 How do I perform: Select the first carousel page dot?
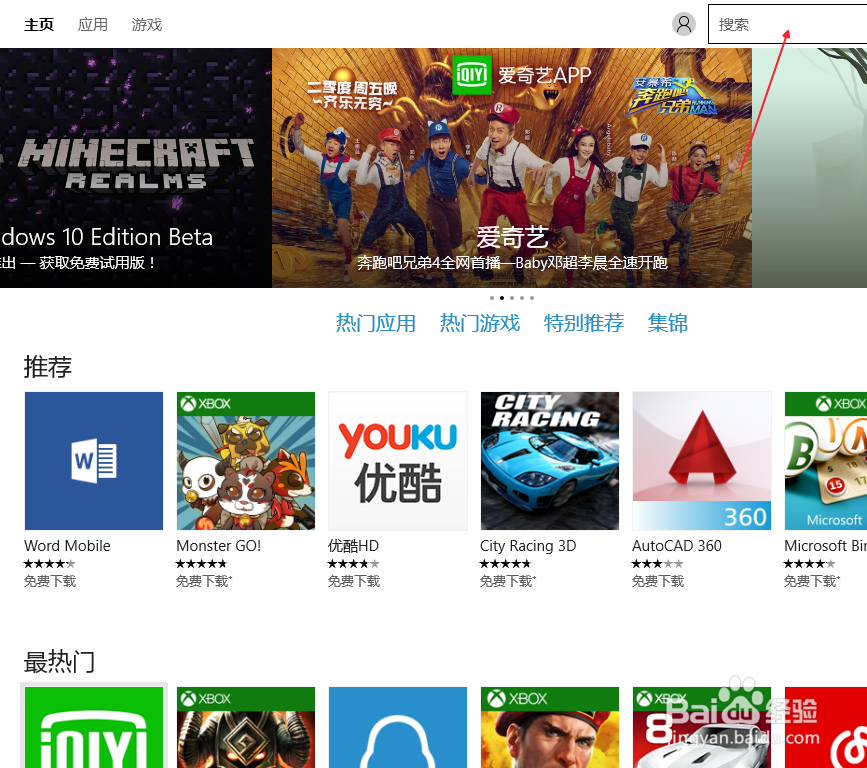coord(492,298)
